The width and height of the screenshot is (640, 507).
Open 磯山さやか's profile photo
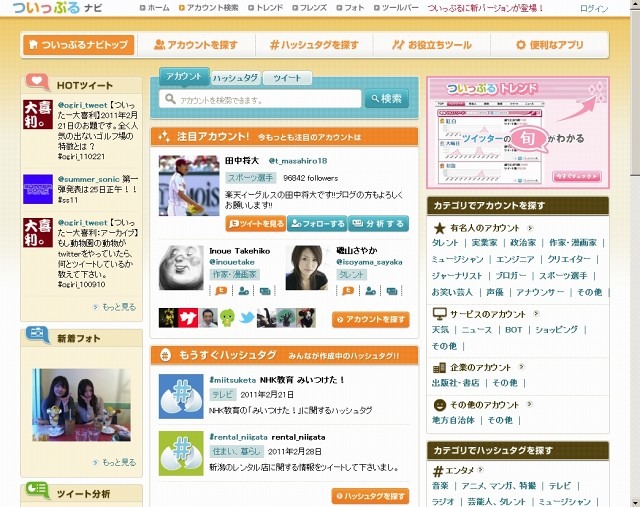[307, 267]
